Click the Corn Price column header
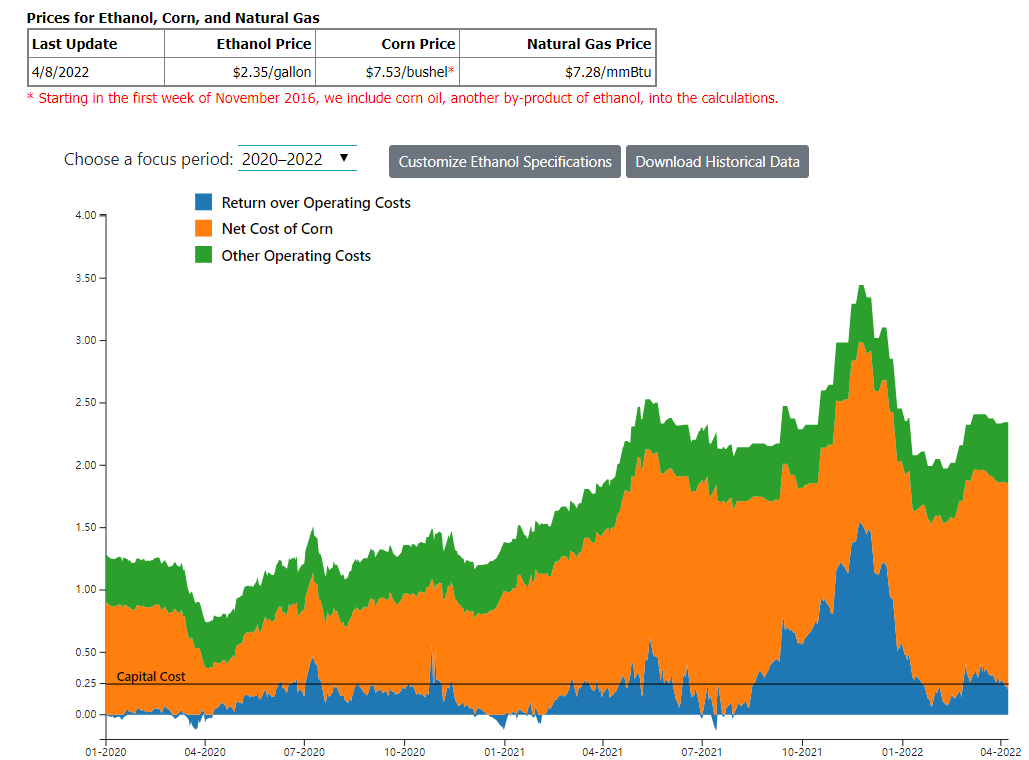1029x760 pixels. pyautogui.click(x=418, y=44)
